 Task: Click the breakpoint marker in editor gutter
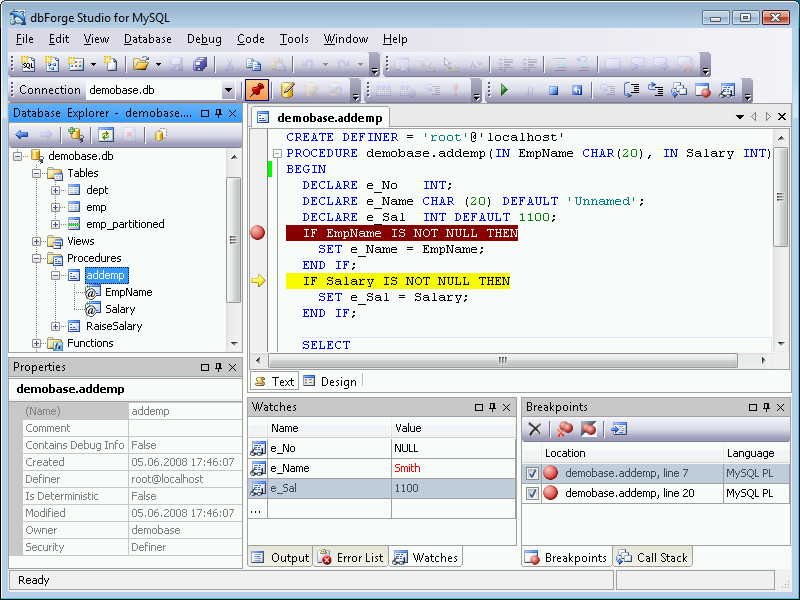[257, 233]
